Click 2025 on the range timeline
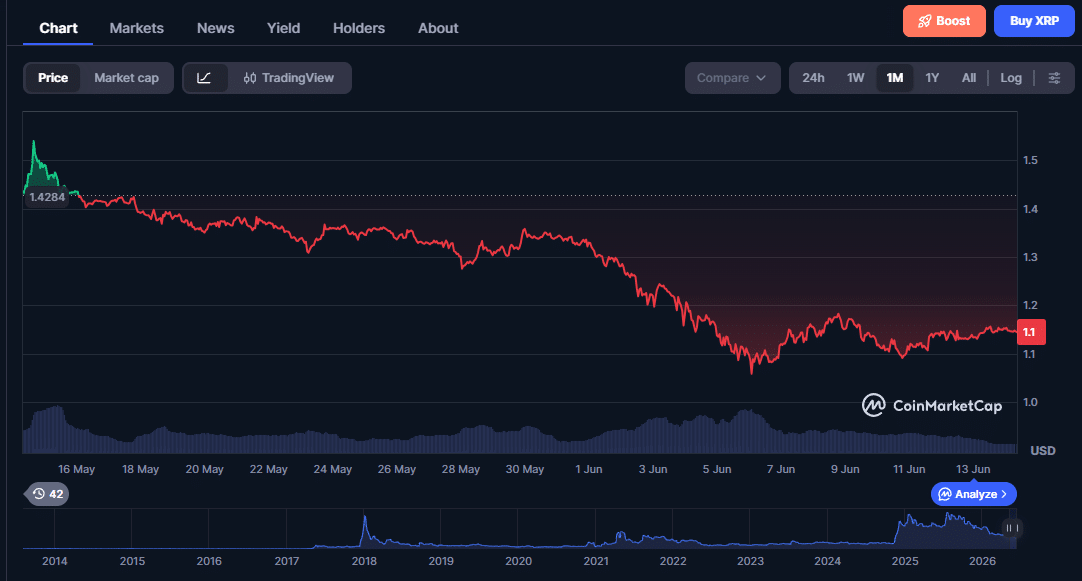This screenshot has width=1082, height=581. (x=905, y=561)
